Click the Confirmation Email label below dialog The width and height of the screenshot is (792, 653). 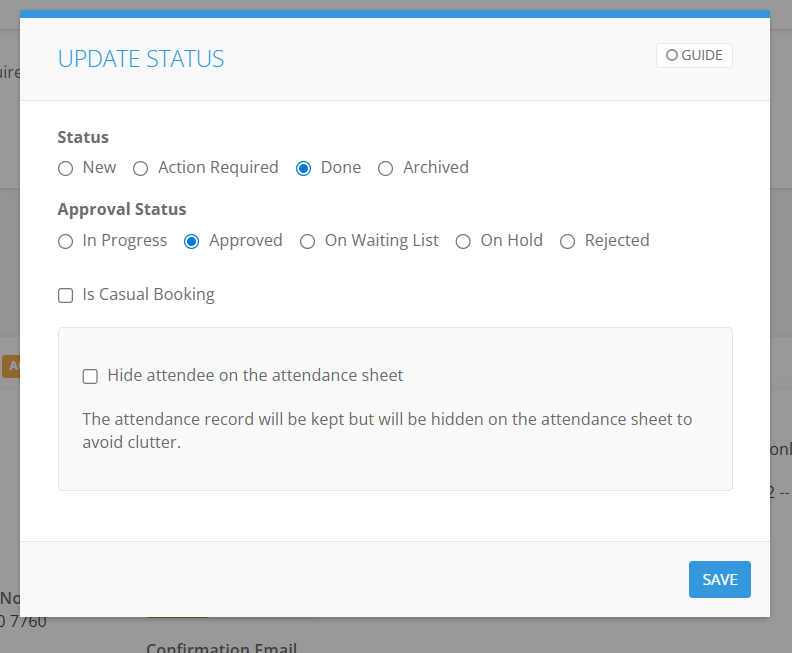coord(220,645)
